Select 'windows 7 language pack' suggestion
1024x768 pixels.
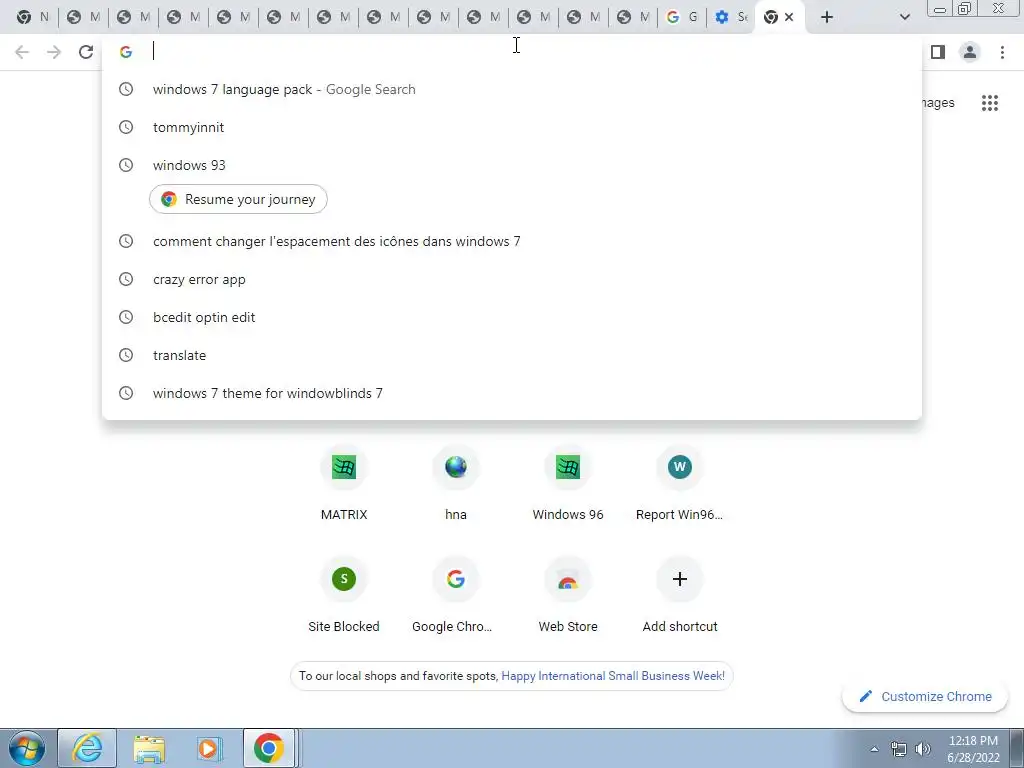512,89
